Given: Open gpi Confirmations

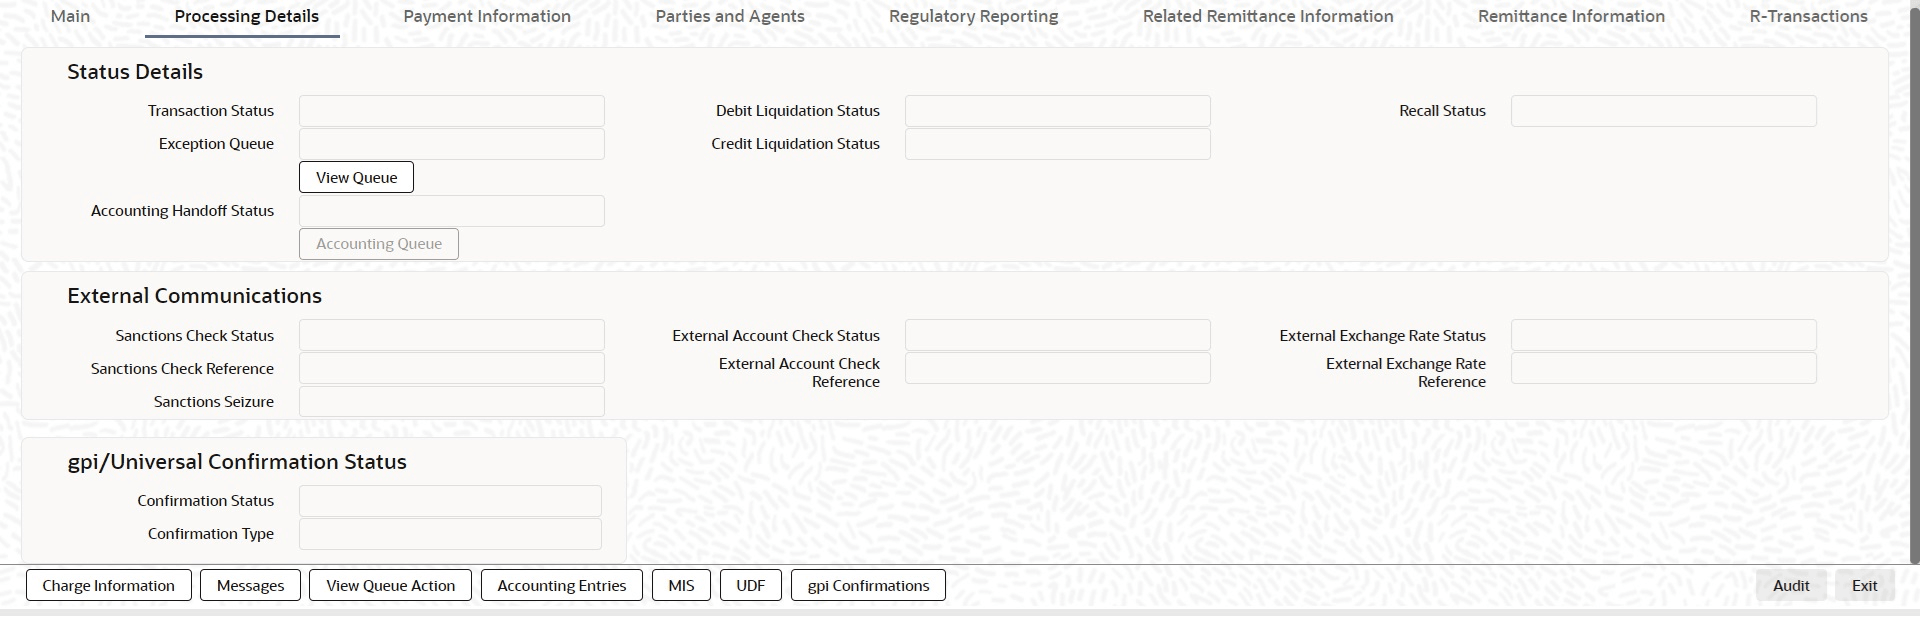Looking at the screenshot, I should (868, 585).
